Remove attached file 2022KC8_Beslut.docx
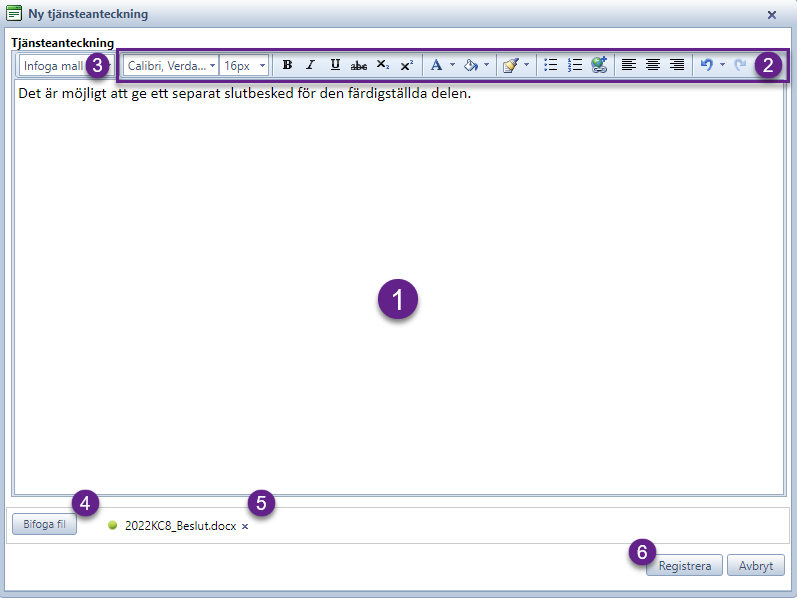797x598 pixels. (245, 526)
